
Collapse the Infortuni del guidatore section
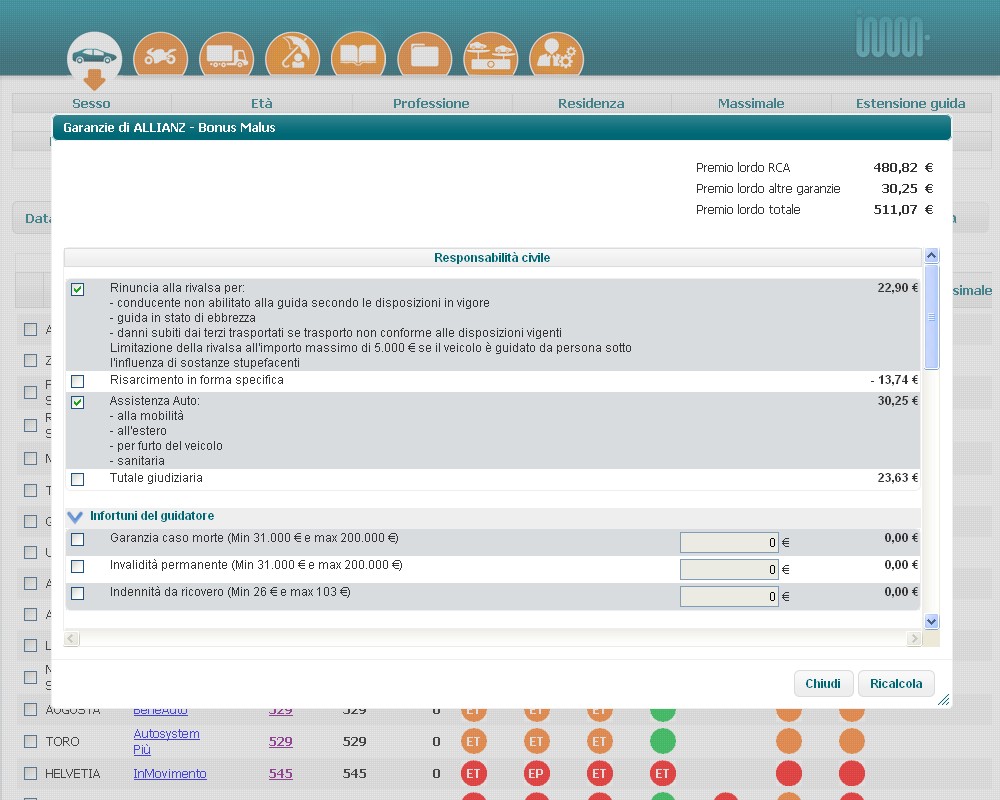point(75,517)
